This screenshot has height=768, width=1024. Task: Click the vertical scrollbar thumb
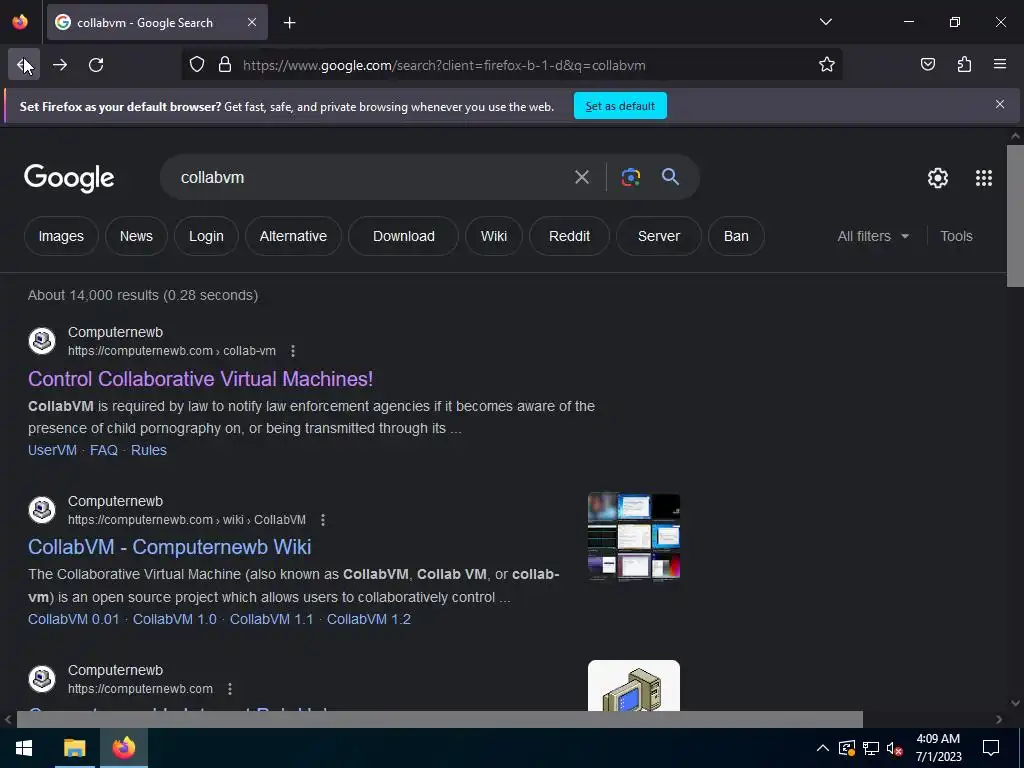(x=1015, y=216)
